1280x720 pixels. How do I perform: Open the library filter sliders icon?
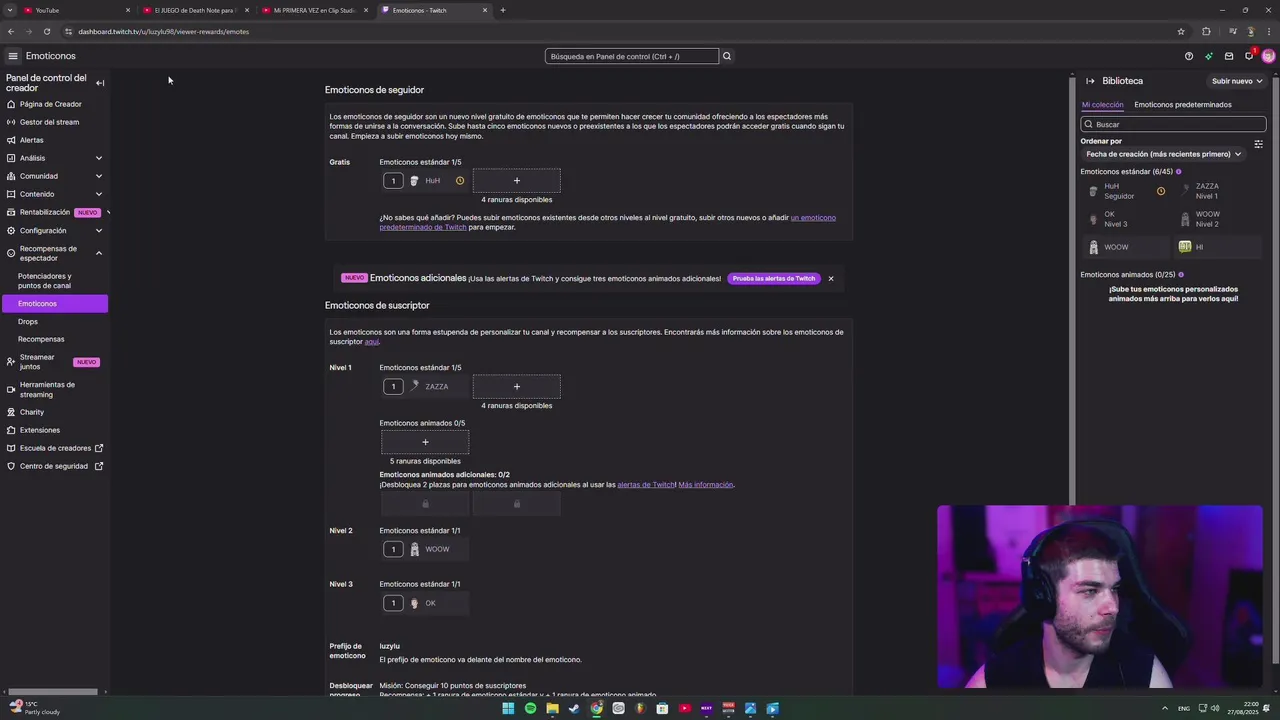(x=1258, y=145)
